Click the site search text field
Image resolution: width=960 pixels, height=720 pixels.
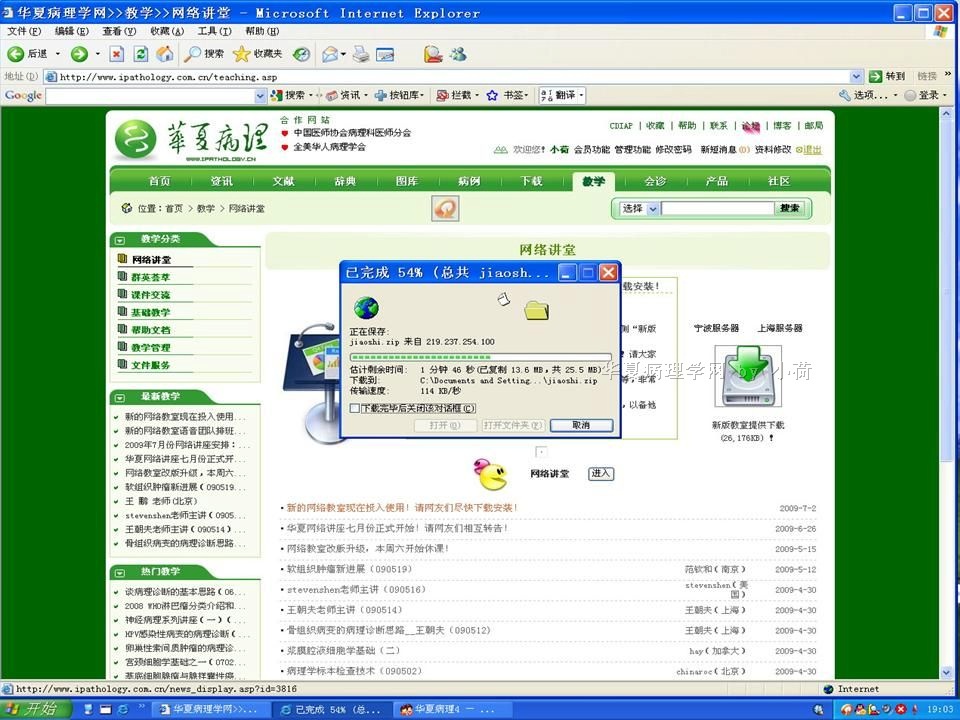coord(718,209)
